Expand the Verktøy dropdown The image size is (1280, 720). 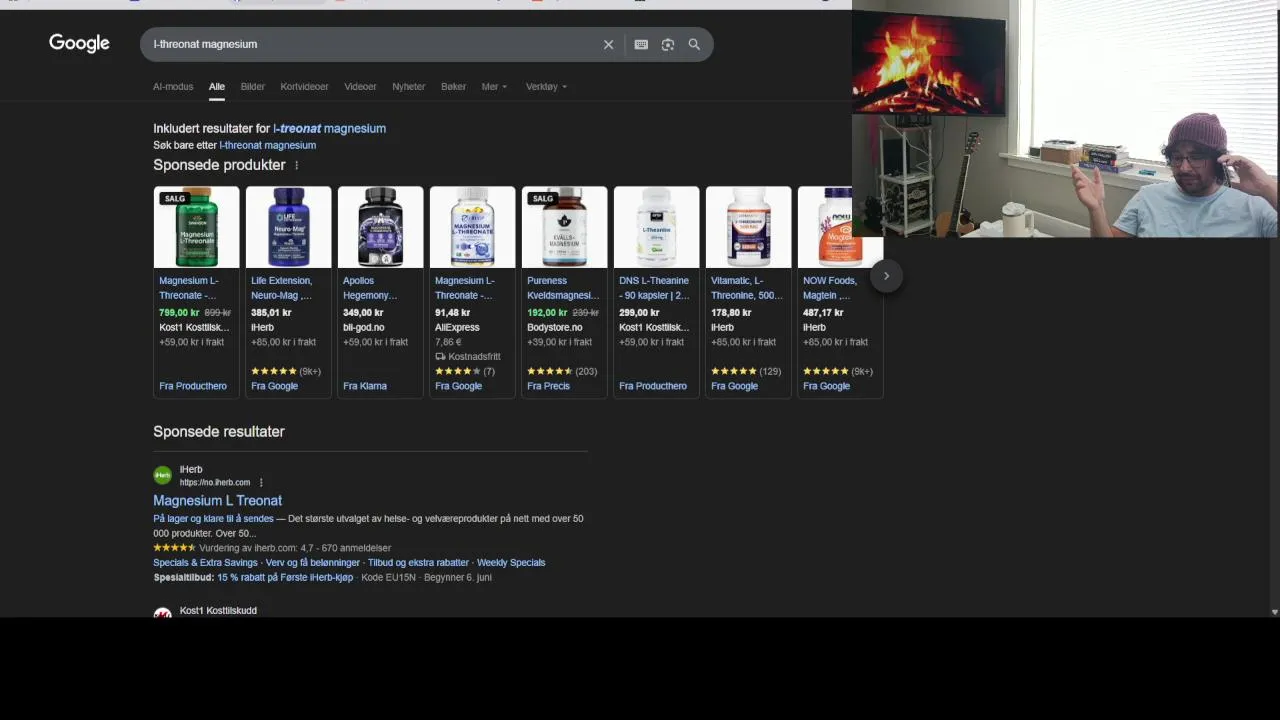tap(546, 87)
